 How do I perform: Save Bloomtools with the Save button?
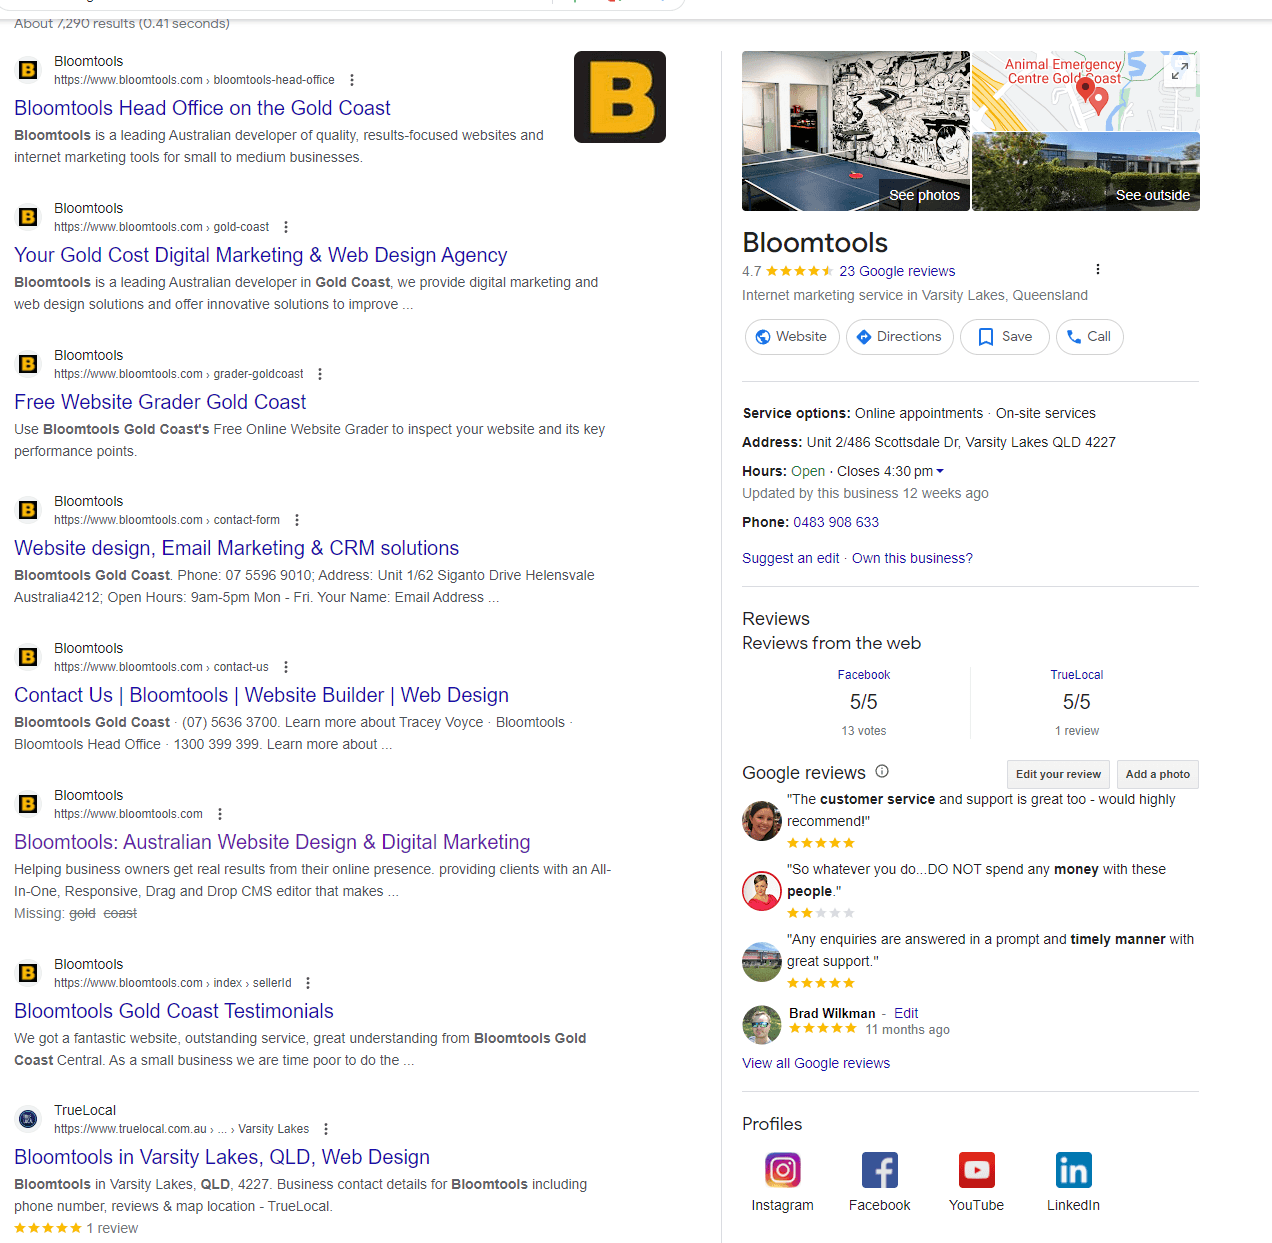(1004, 337)
